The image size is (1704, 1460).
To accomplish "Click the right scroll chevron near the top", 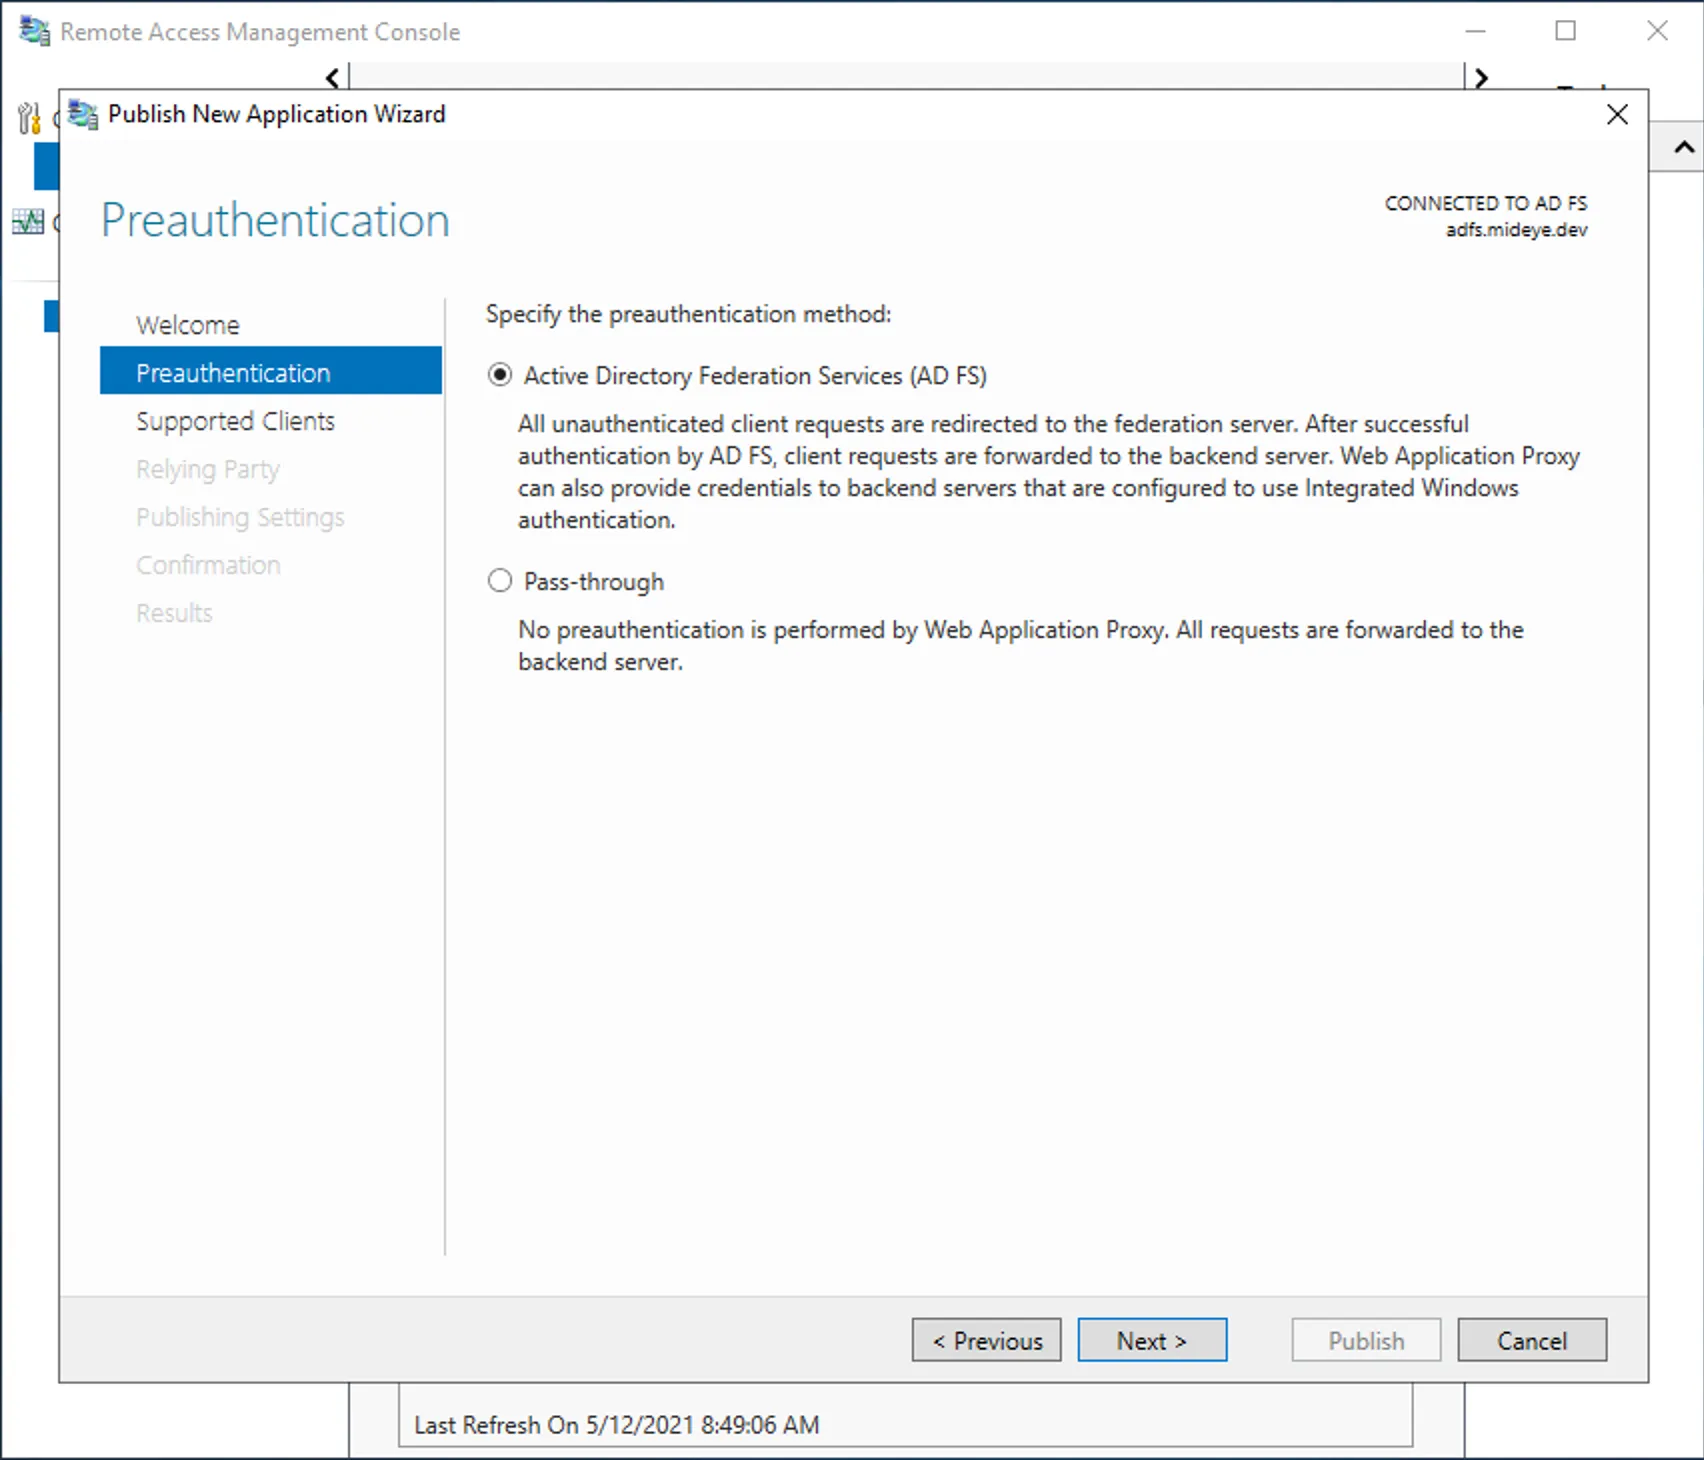I will tap(1481, 77).
